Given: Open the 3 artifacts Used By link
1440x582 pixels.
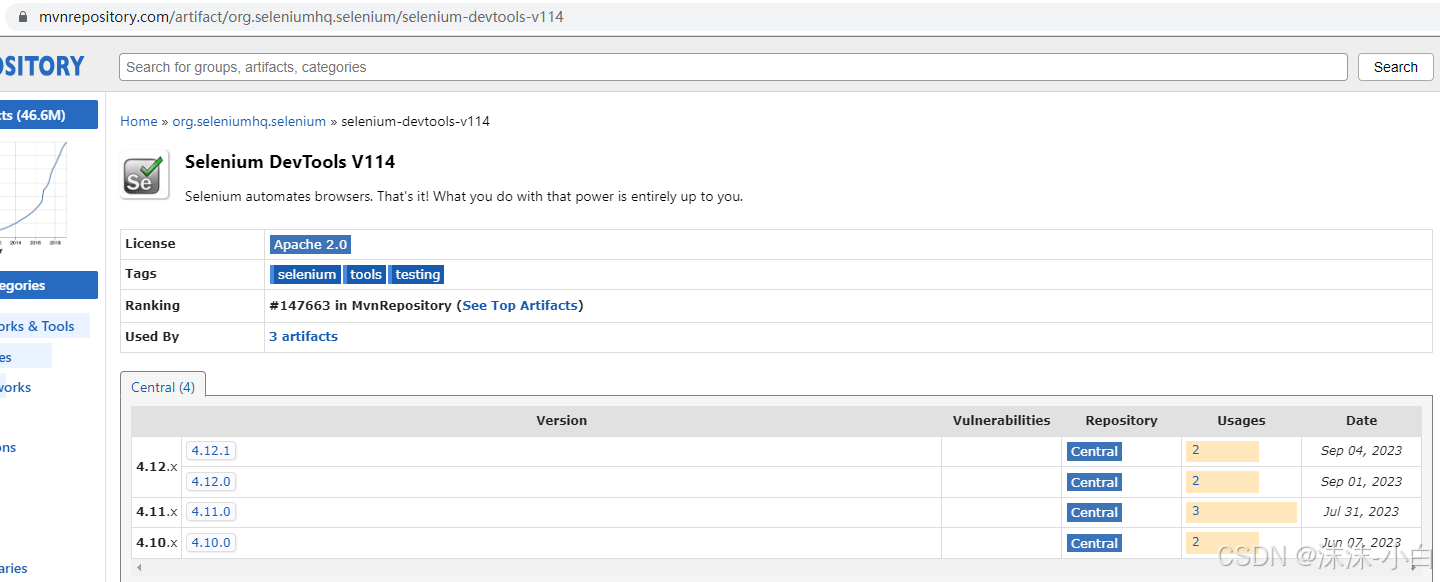Looking at the screenshot, I should [303, 336].
